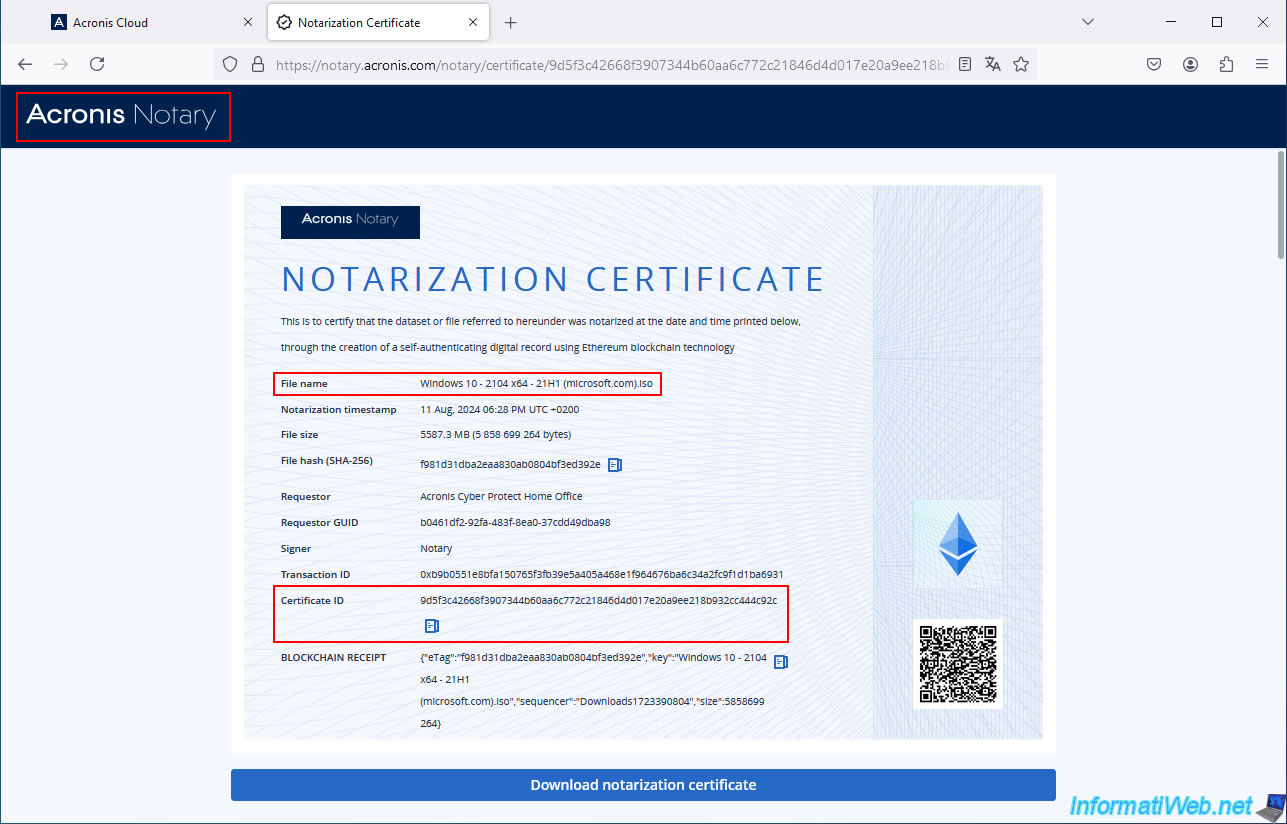Open the Extensions puzzle icon
1287x824 pixels.
coord(1226,64)
